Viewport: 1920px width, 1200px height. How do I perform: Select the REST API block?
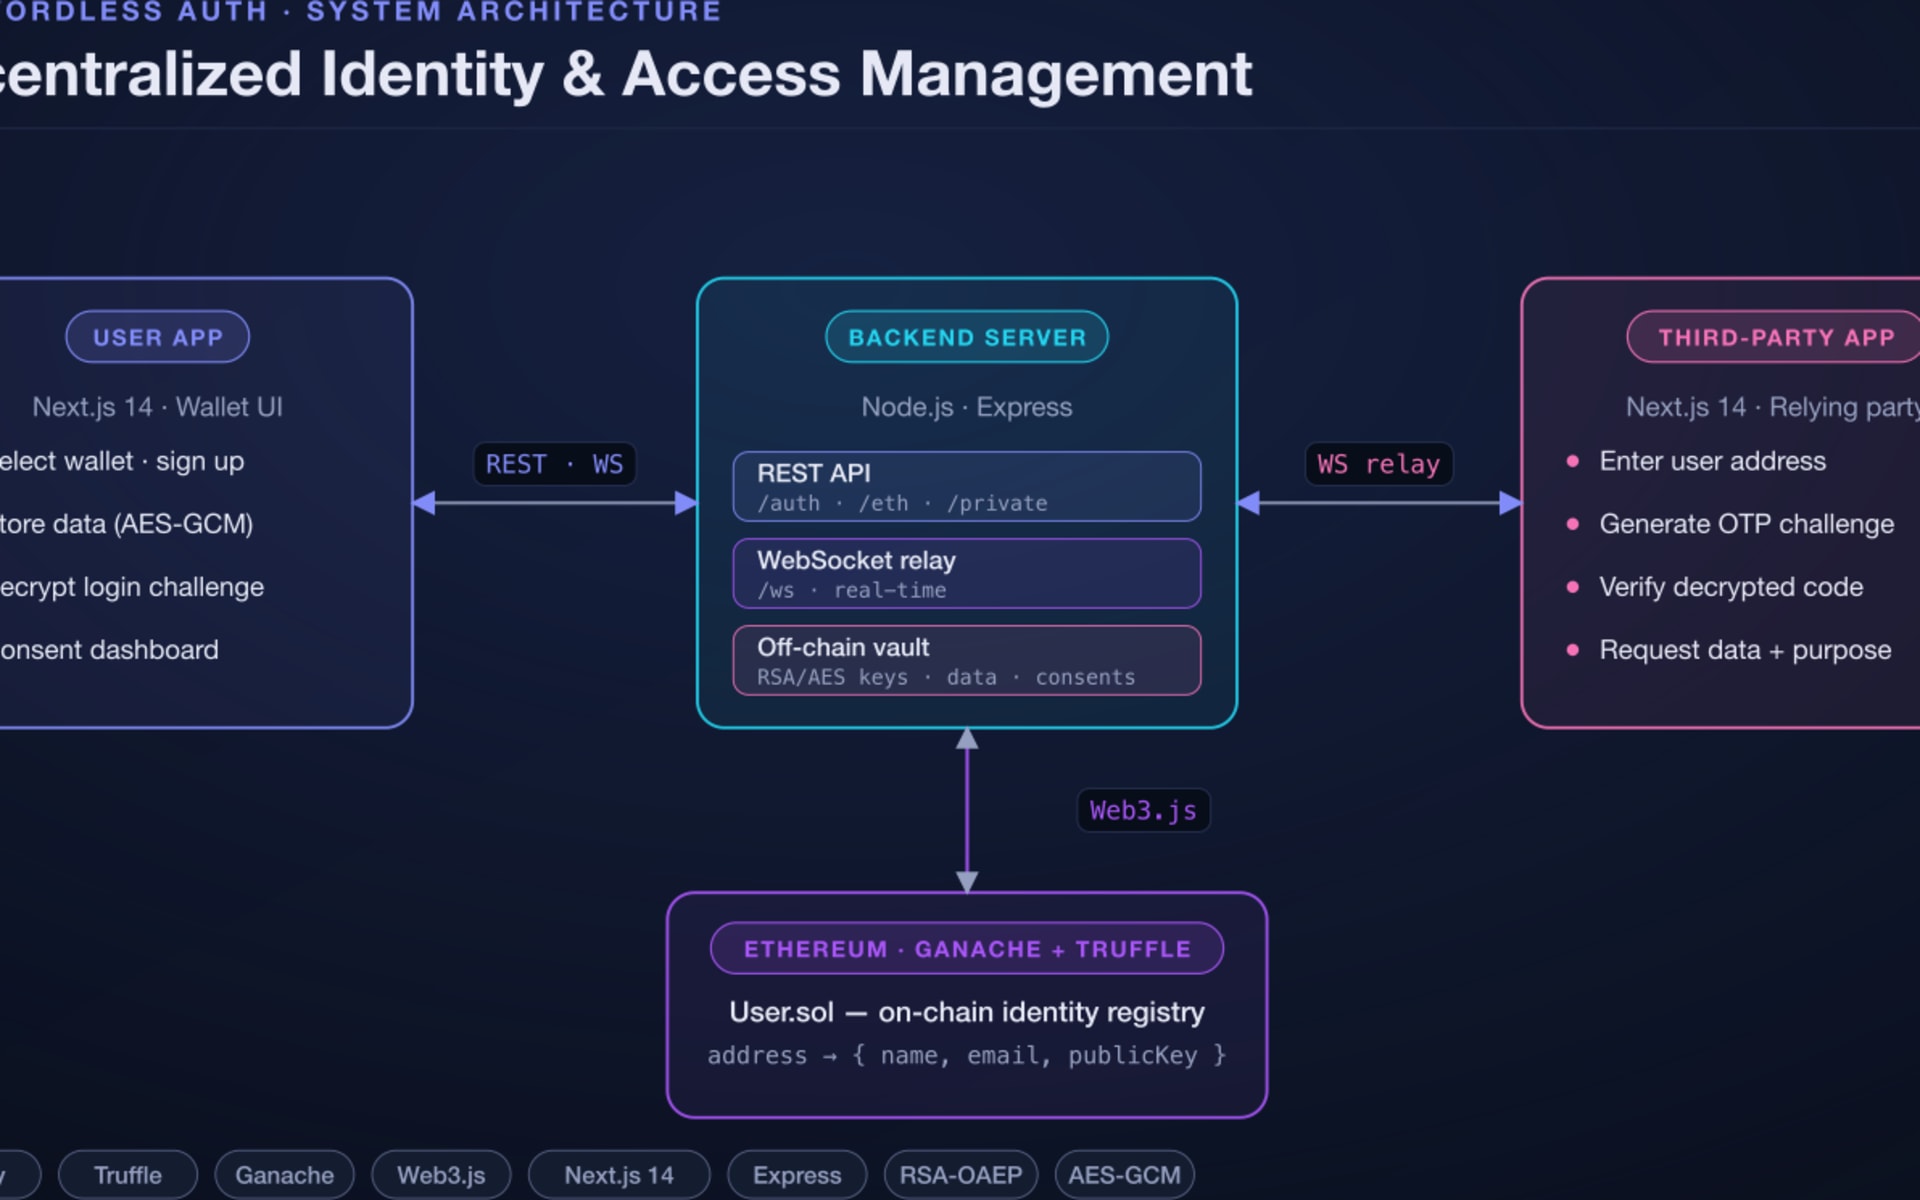(x=966, y=486)
